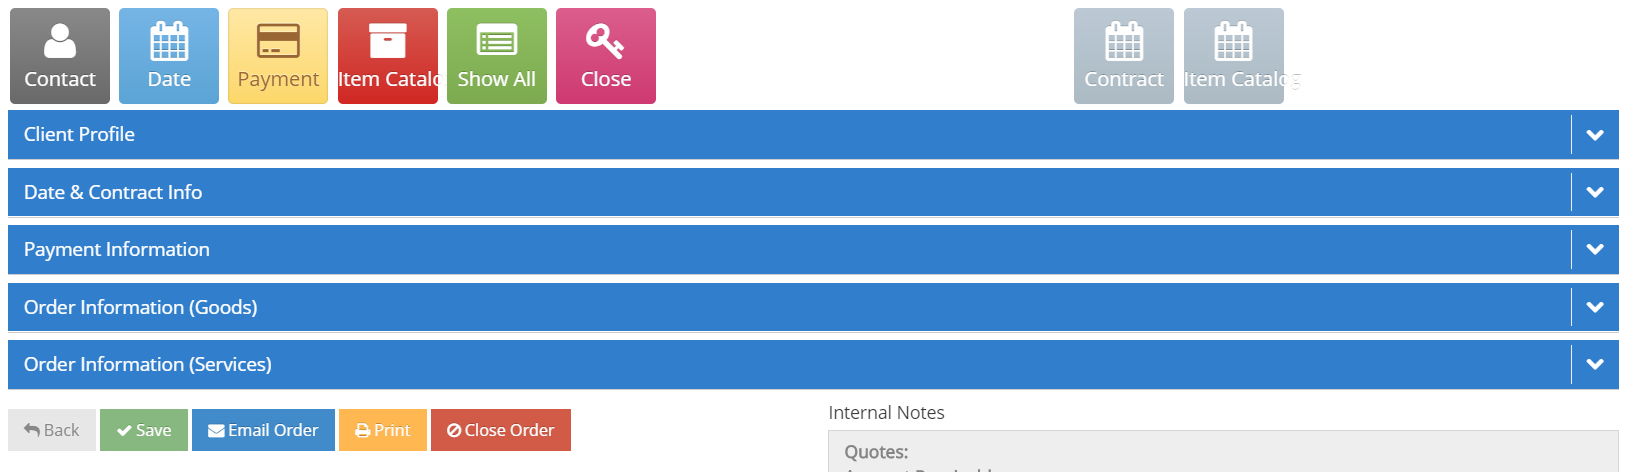Expand the Client Profile chevron

(1595, 135)
